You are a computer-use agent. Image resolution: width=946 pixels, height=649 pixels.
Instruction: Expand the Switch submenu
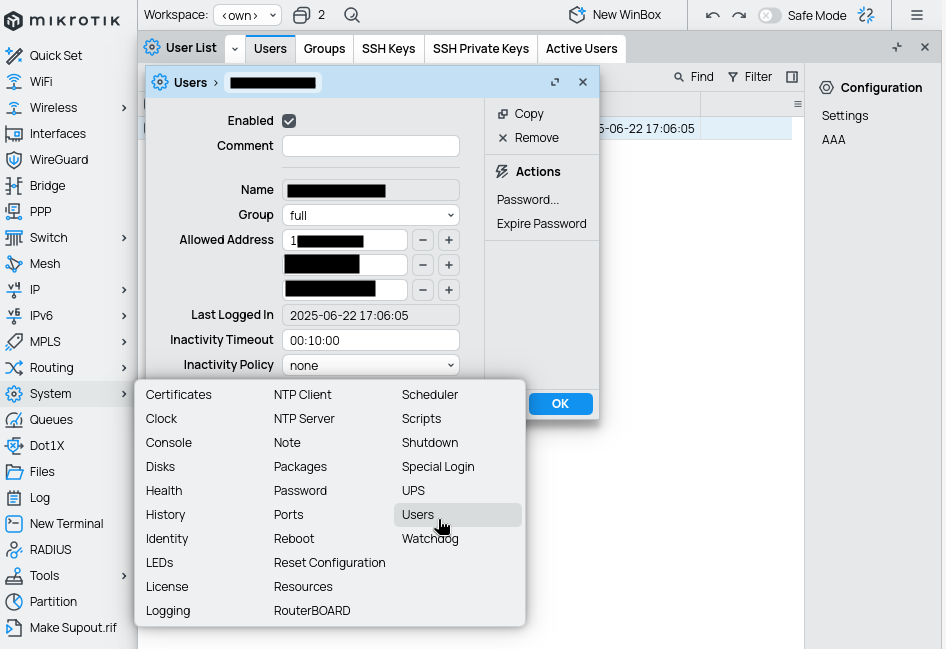(x=124, y=238)
